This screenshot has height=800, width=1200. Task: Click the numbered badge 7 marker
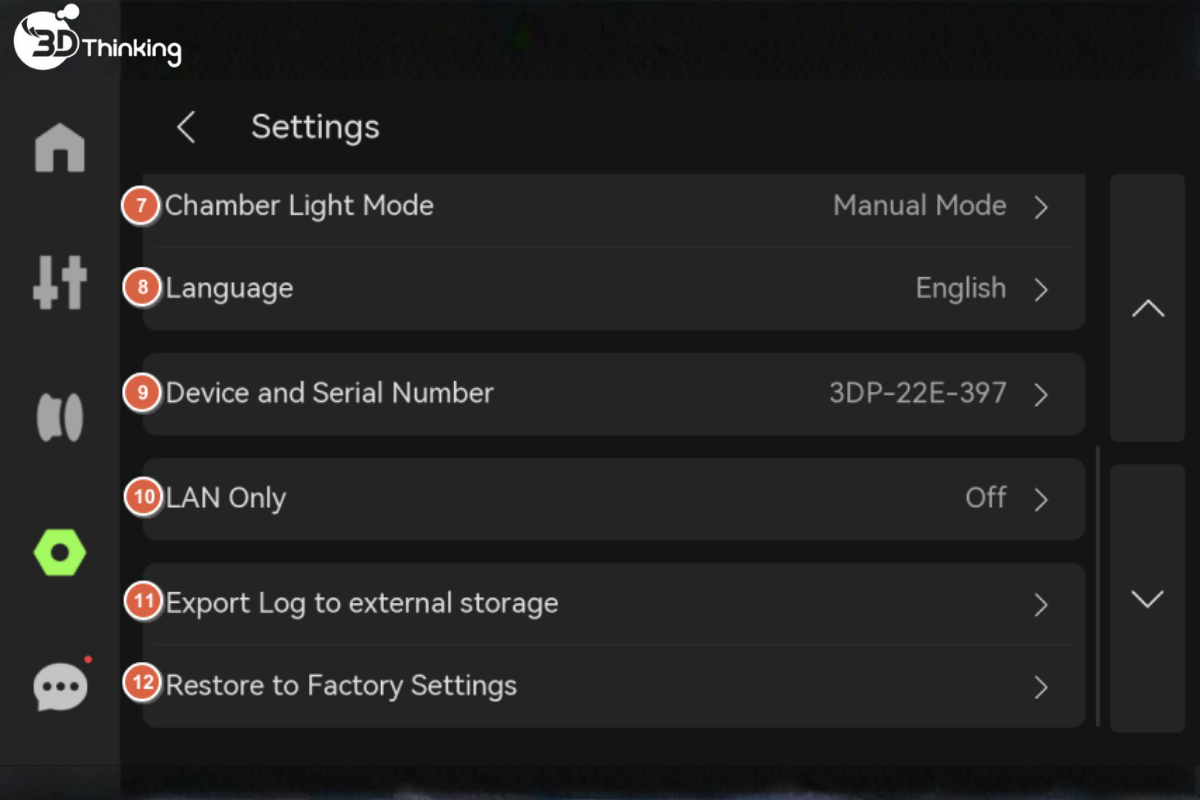coord(142,206)
